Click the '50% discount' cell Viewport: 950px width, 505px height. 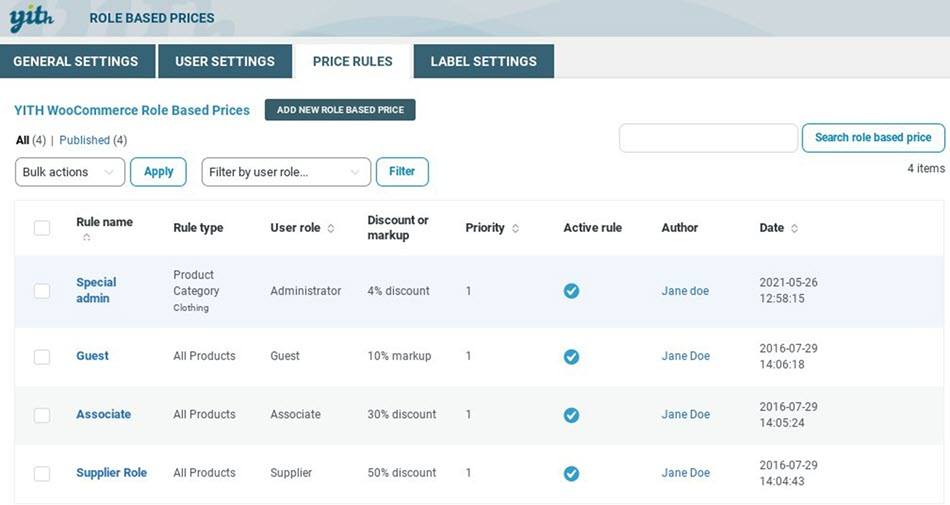pos(402,473)
